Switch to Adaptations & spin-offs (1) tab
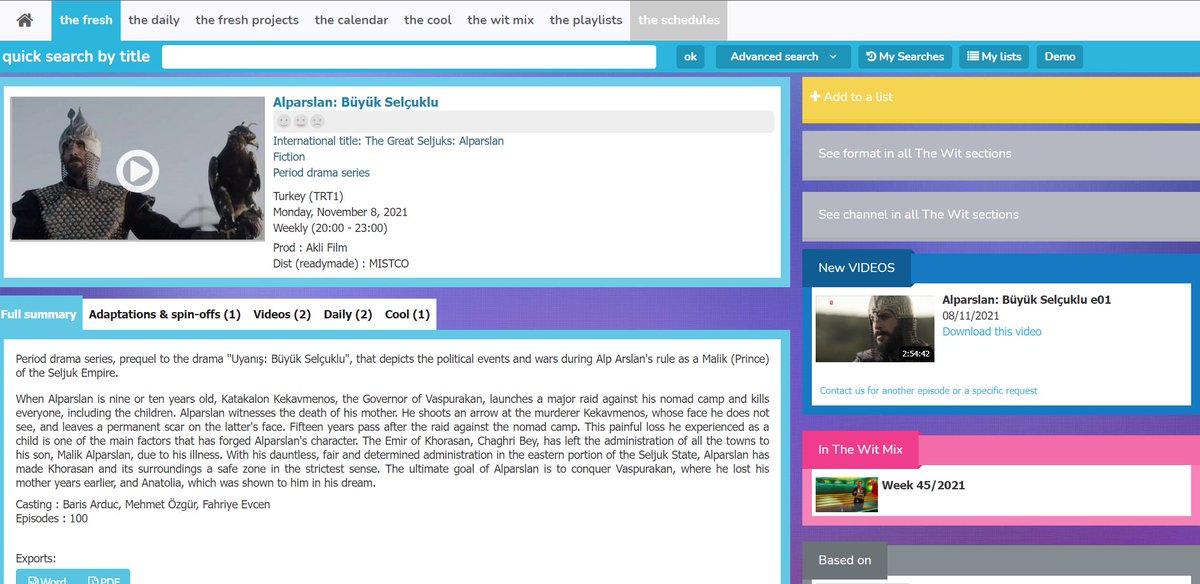The height and width of the screenshot is (584, 1200). 165,314
